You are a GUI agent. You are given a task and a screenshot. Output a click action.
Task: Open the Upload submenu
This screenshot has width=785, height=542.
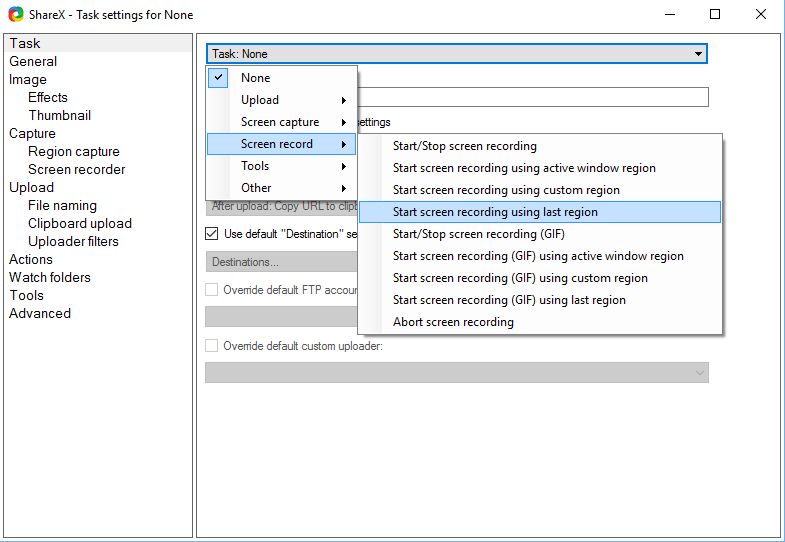point(281,100)
